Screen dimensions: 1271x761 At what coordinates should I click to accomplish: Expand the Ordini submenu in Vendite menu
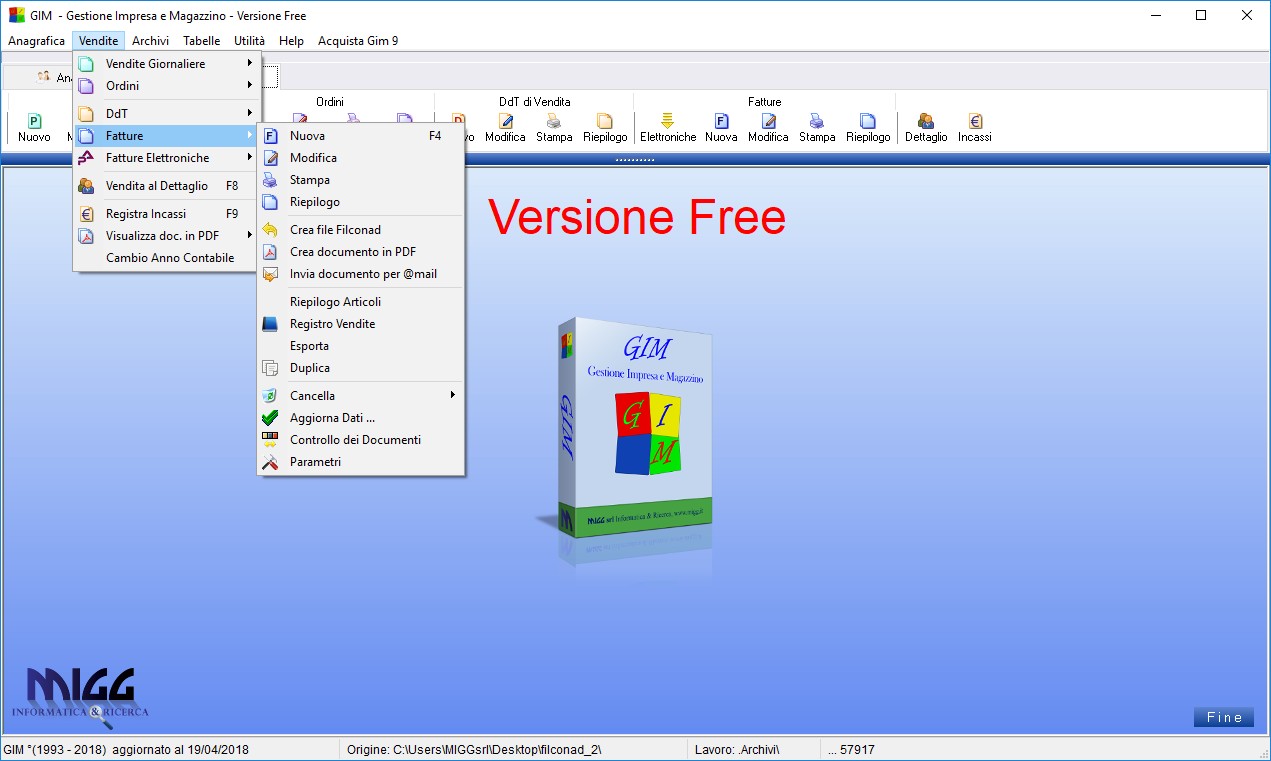pyautogui.click(x=166, y=86)
